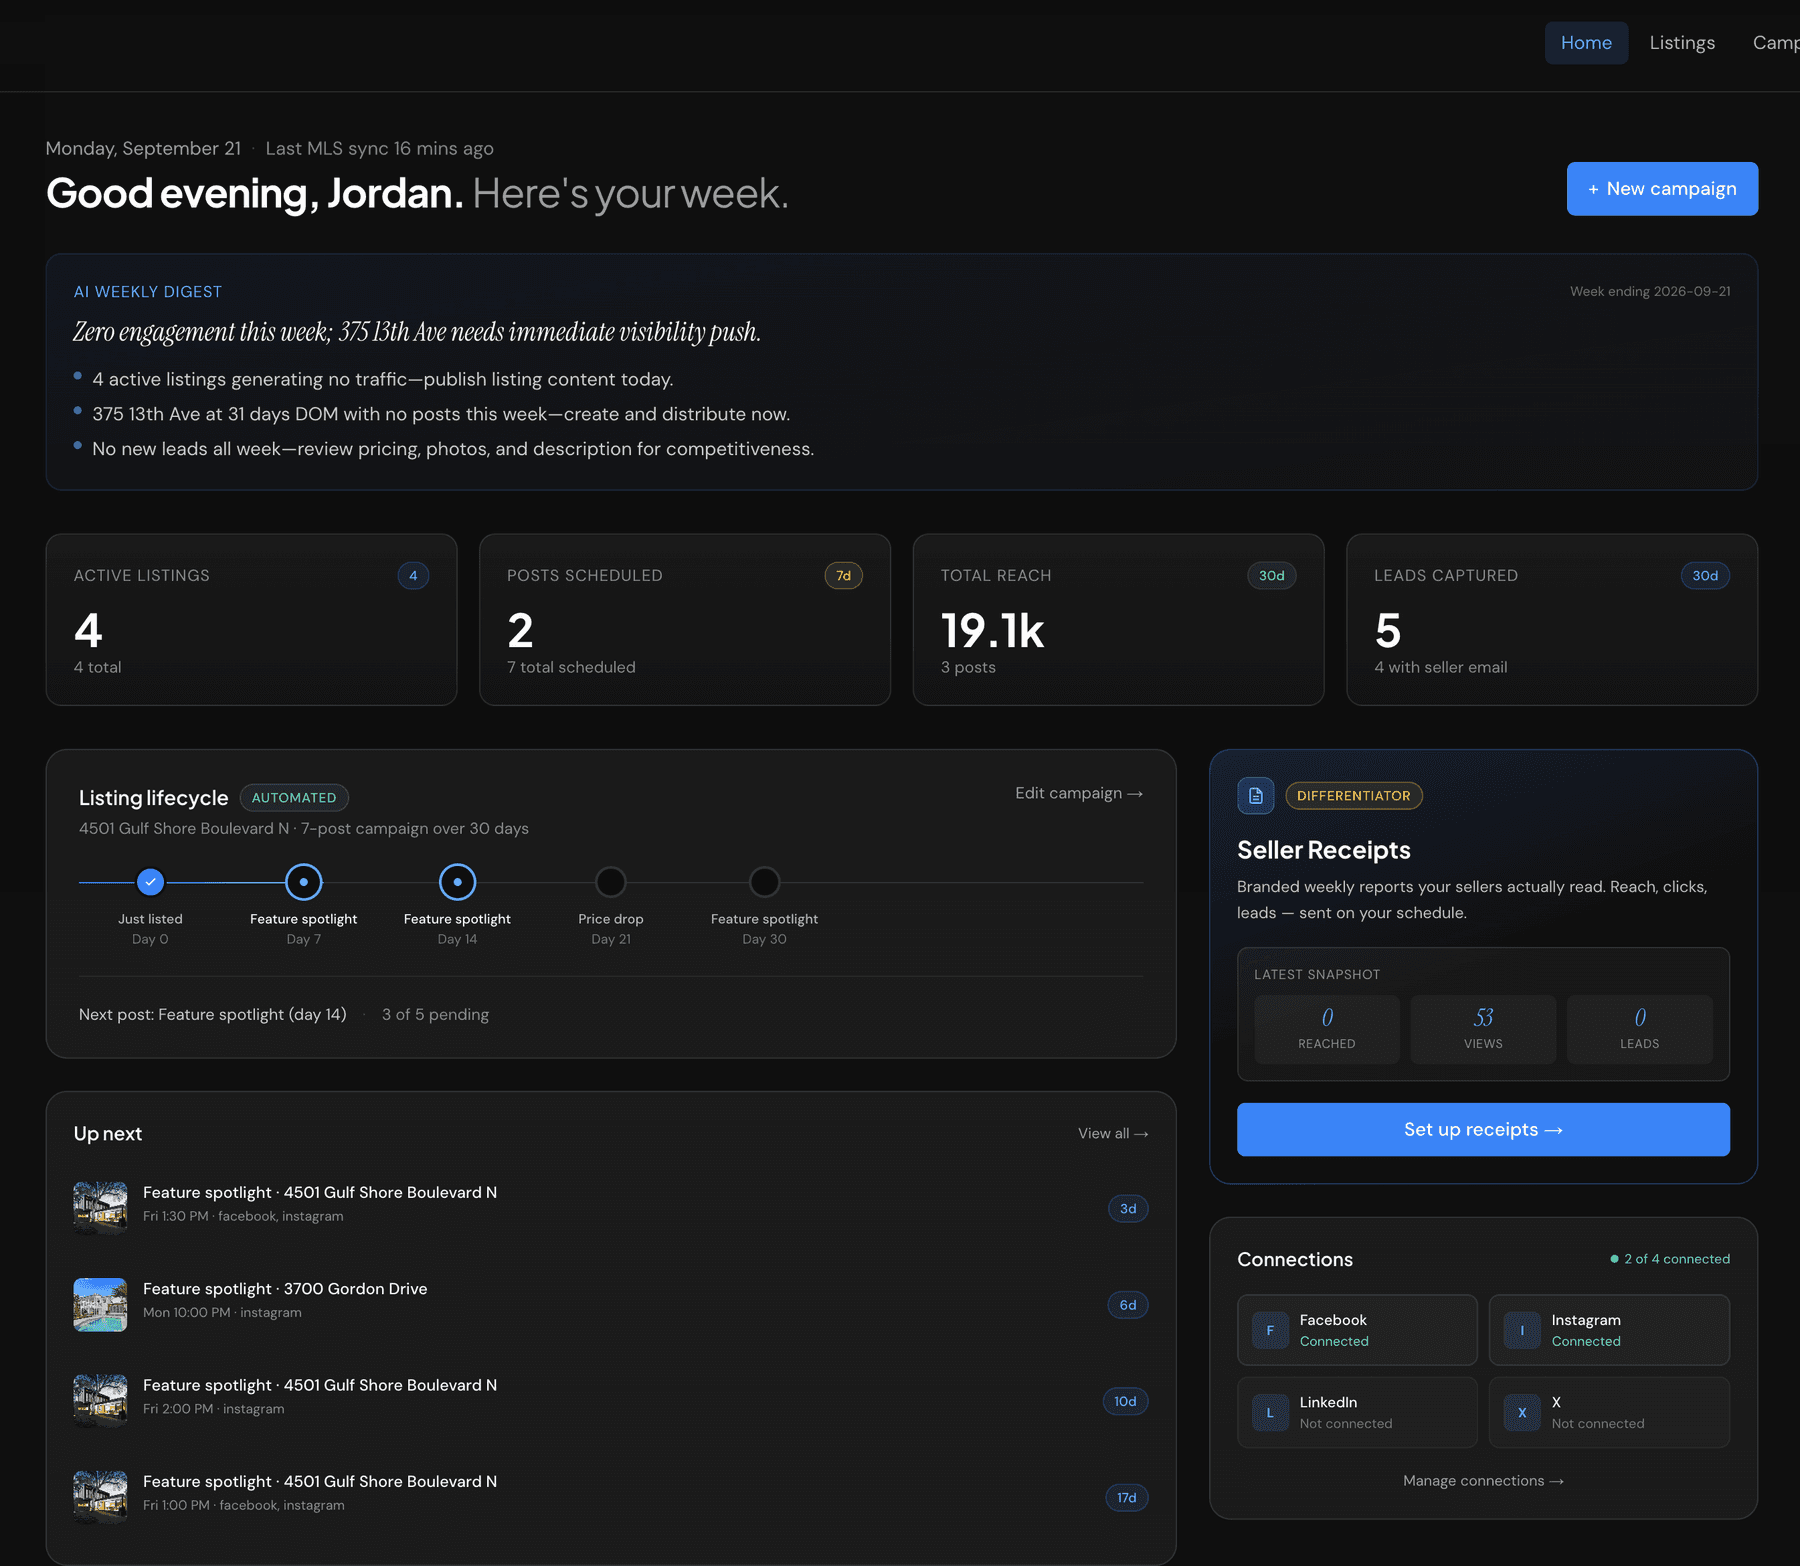Click 'Next post: Feature spotlight (day 14)'

[x=212, y=1015]
